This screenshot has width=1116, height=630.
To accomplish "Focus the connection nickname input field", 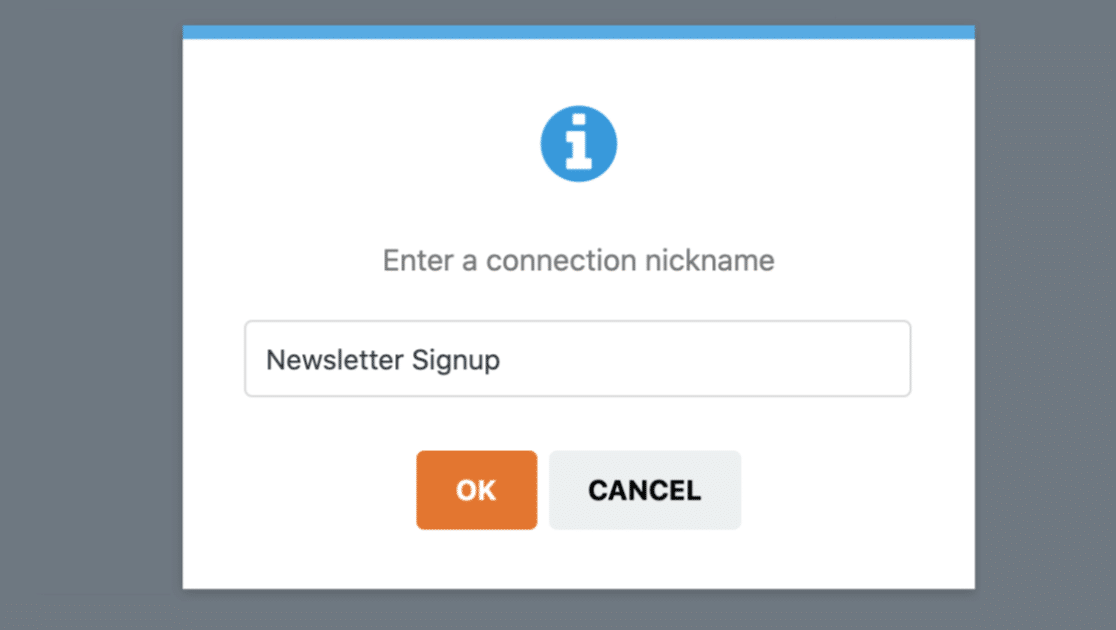I will click(577, 359).
